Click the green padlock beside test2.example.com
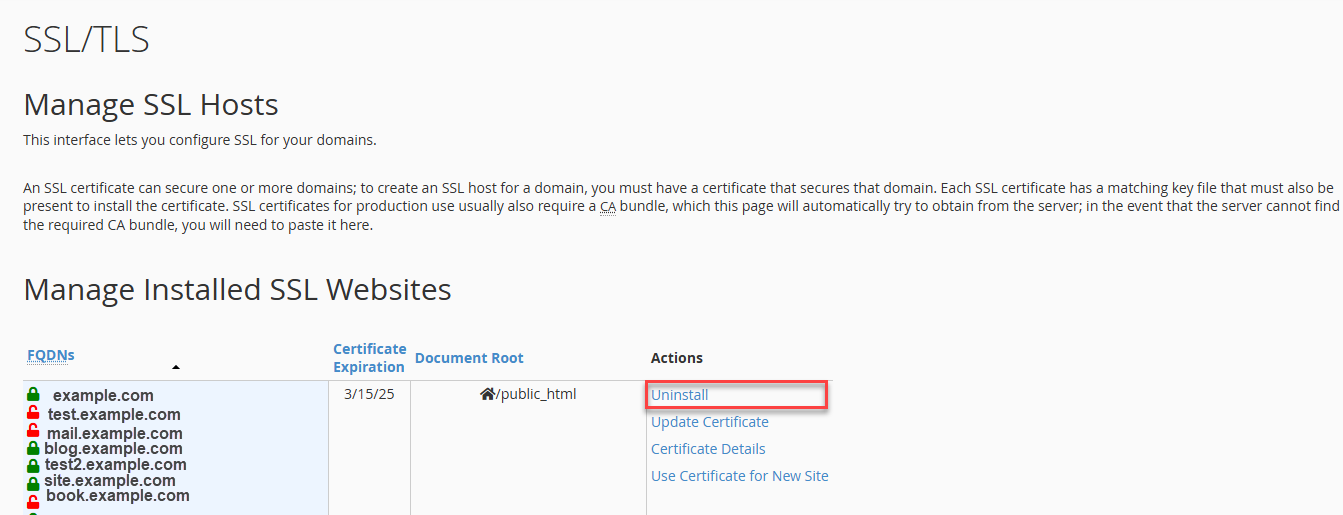This screenshot has height=515, width=1343. [x=33, y=465]
